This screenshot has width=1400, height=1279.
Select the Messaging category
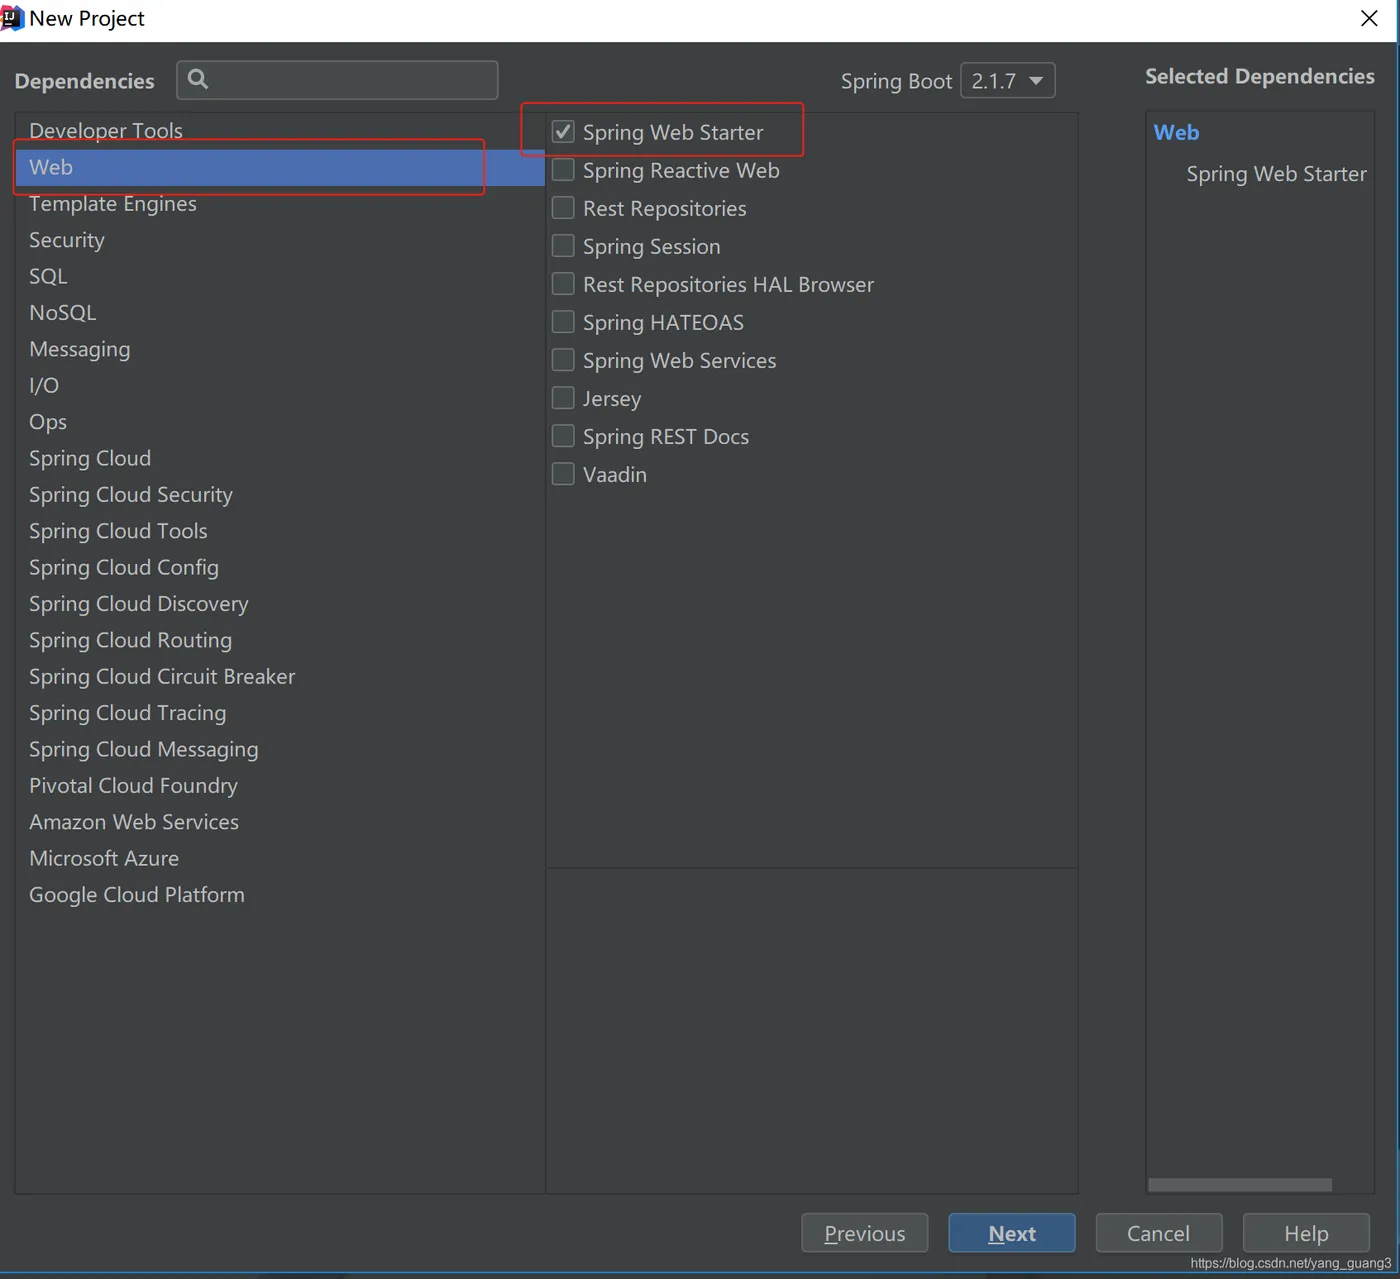280,349
